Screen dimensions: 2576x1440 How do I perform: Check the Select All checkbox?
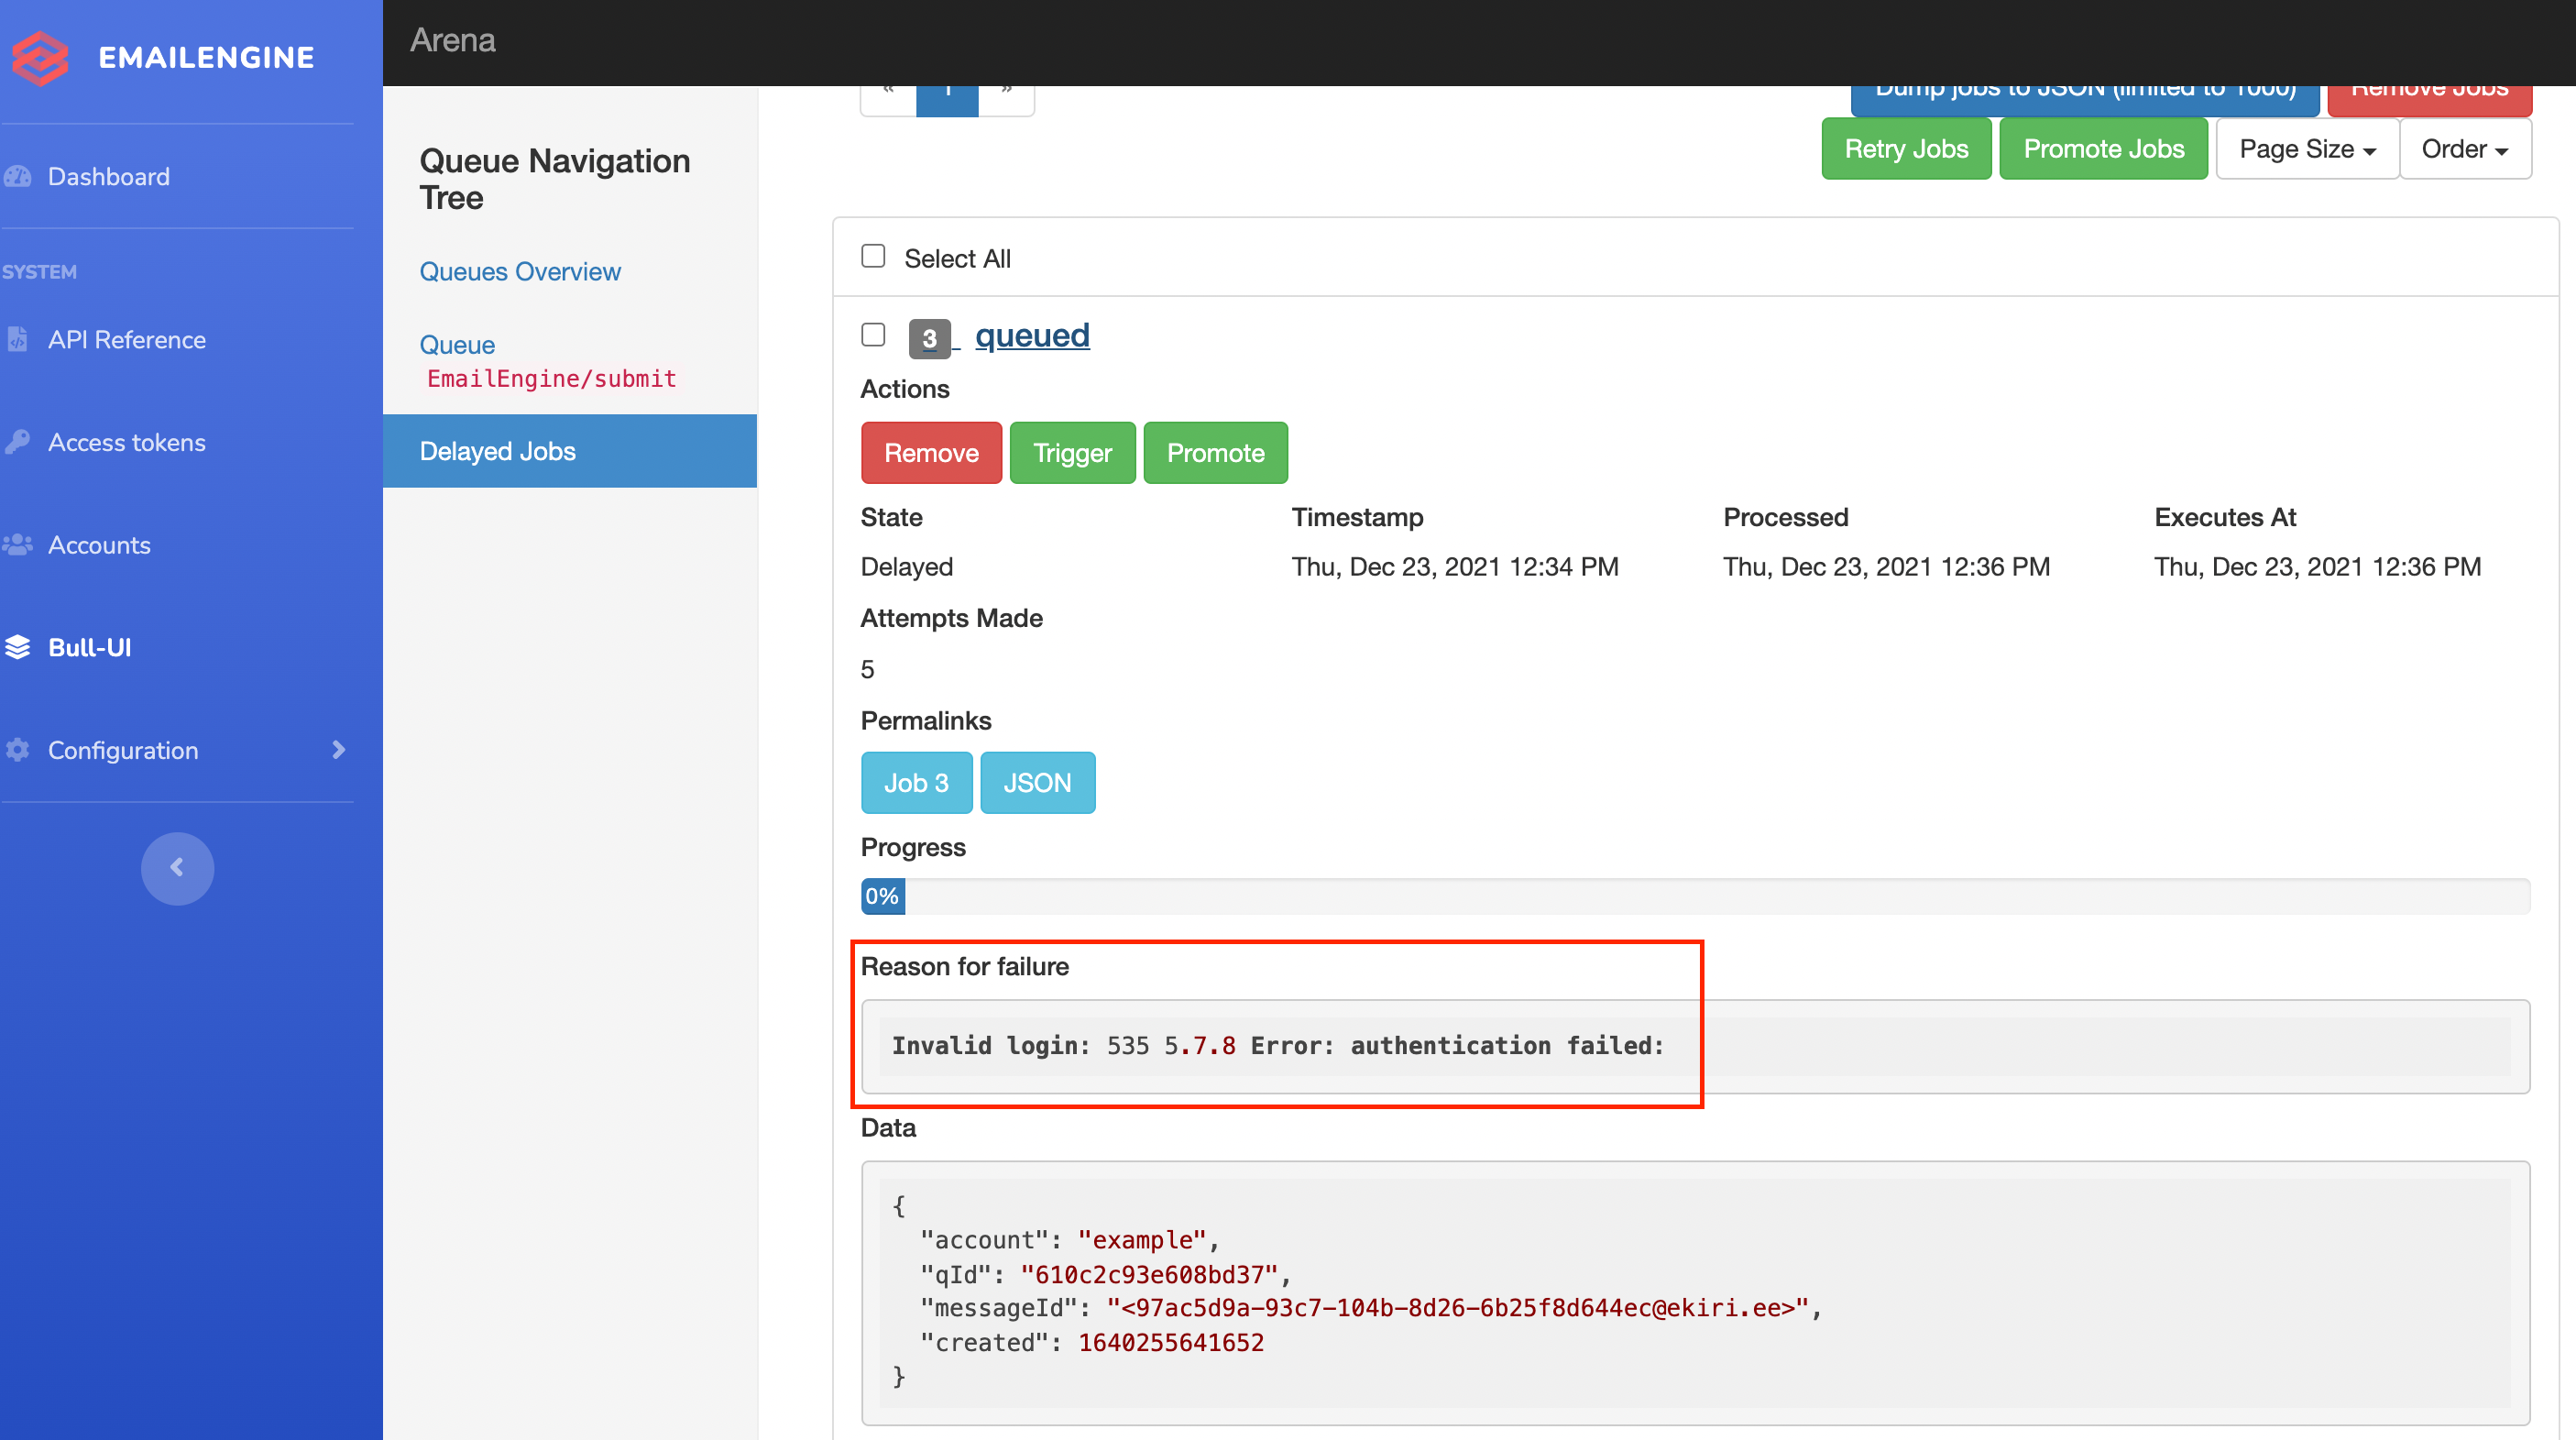pyautogui.click(x=873, y=257)
